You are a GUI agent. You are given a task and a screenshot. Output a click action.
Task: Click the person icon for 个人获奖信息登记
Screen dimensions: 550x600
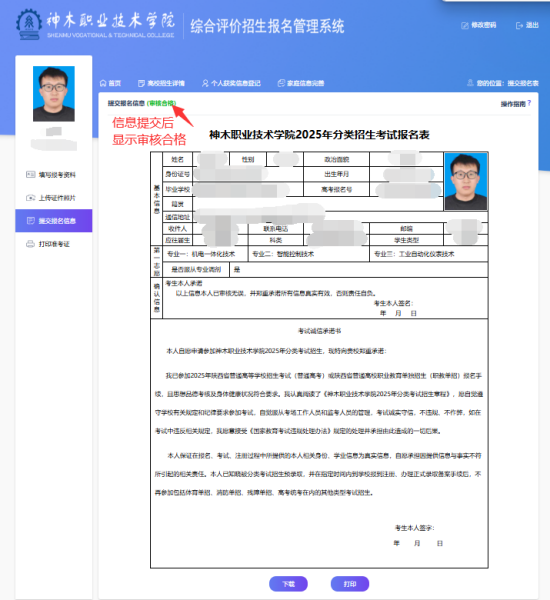pos(205,83)
